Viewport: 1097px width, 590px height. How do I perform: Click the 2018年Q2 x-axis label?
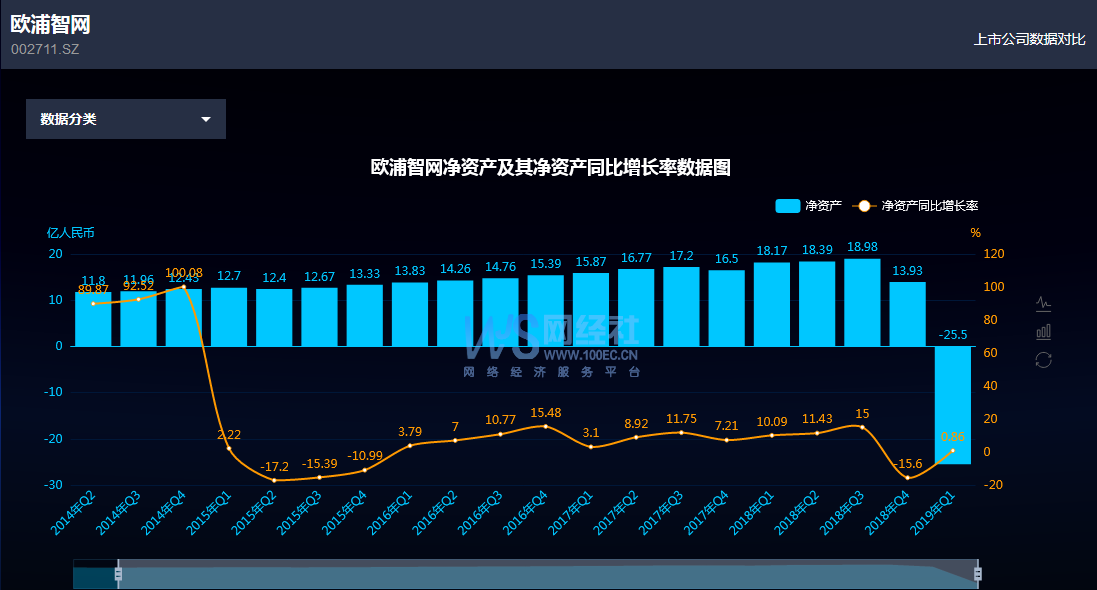coord(797,513)
